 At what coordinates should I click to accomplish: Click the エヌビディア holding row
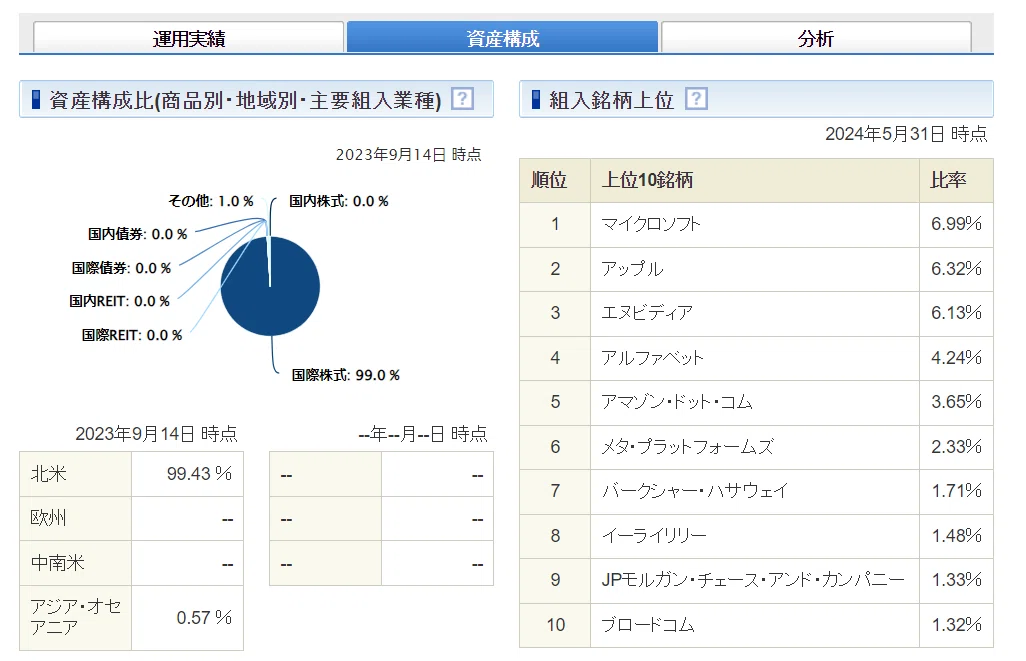point(756,313)
